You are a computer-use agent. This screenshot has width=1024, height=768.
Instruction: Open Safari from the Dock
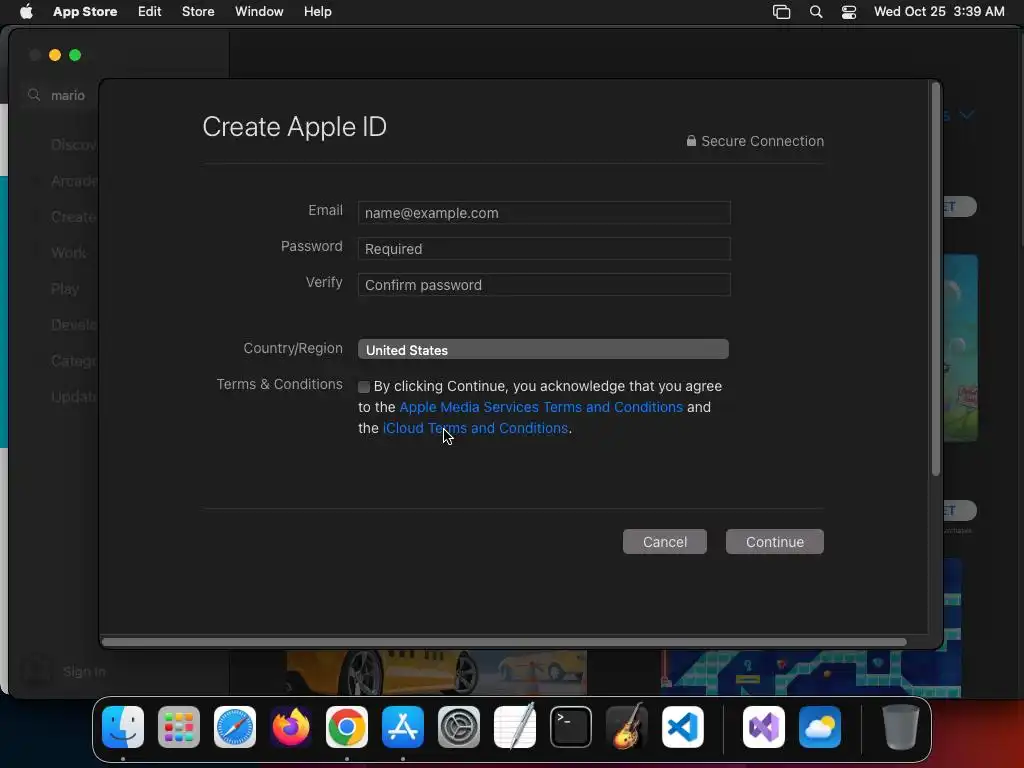coord(235,727)
